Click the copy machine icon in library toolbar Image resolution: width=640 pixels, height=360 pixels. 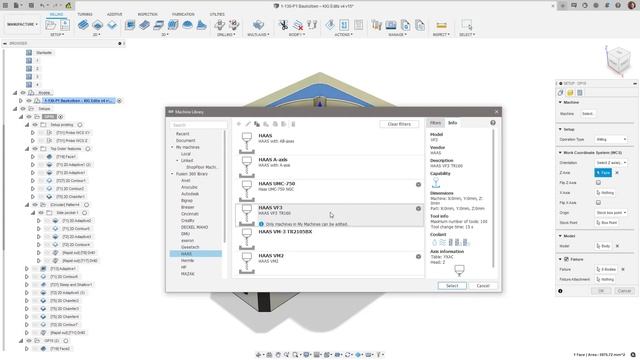pos(257,124)
